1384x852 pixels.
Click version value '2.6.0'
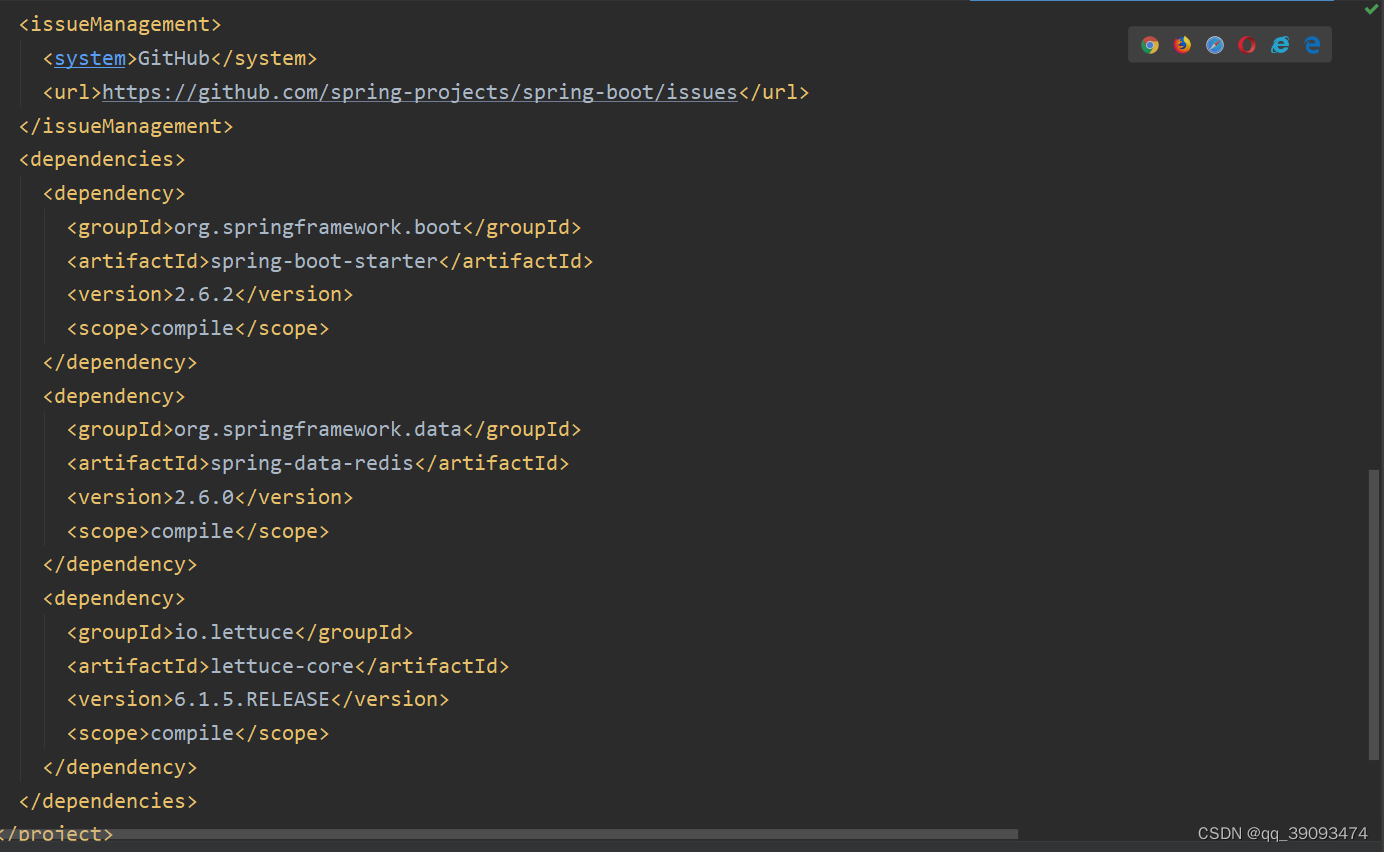click(x=204, y=497)
